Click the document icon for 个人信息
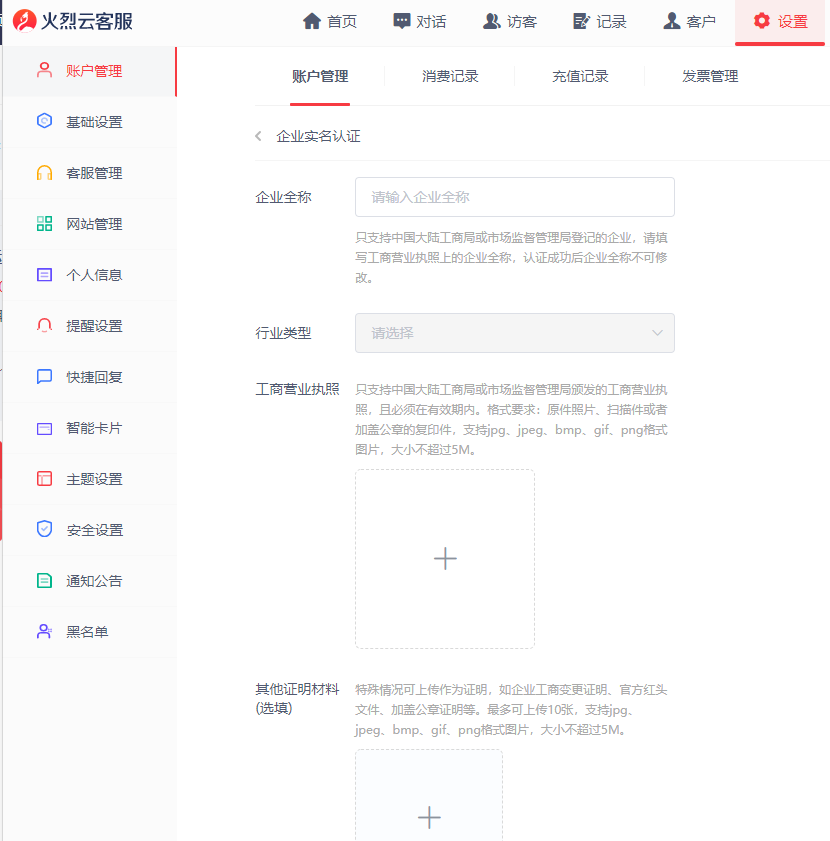Screen dimensions: 830x841 [45, 275]
